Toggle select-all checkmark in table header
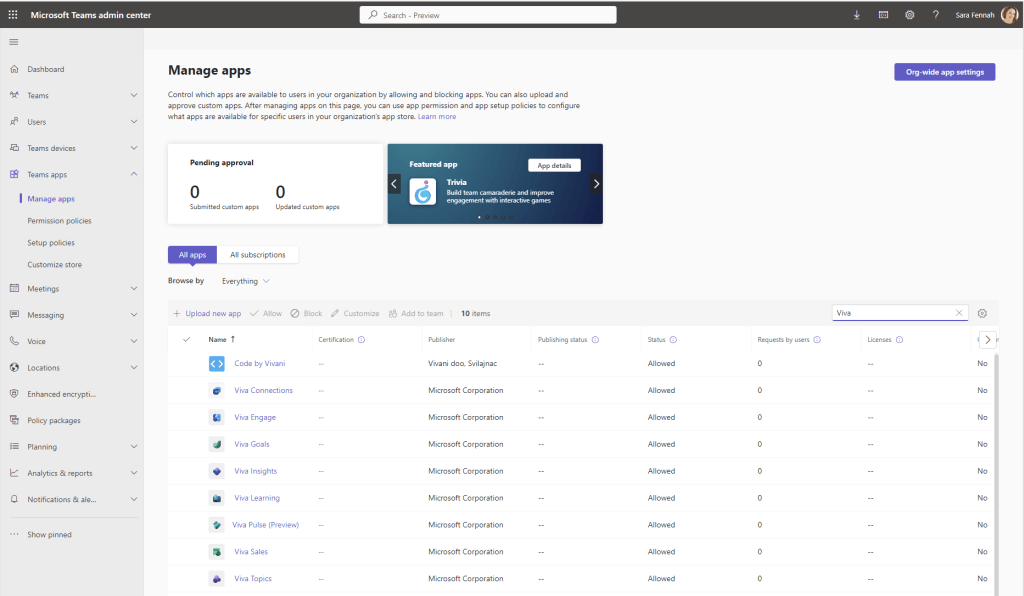 click(x=186, y=340)
